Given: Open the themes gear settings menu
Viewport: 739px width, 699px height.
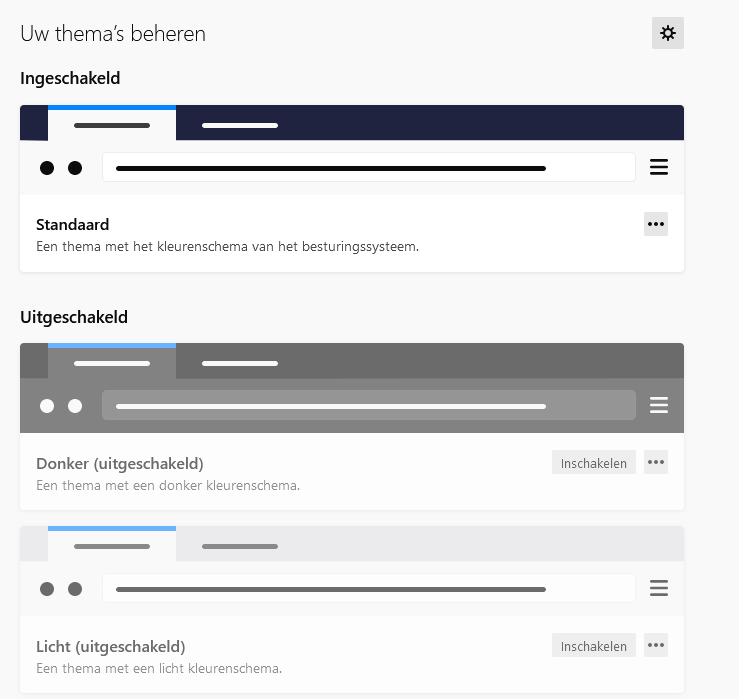Looking at the screenshot, I should click(x=668, y=33).
